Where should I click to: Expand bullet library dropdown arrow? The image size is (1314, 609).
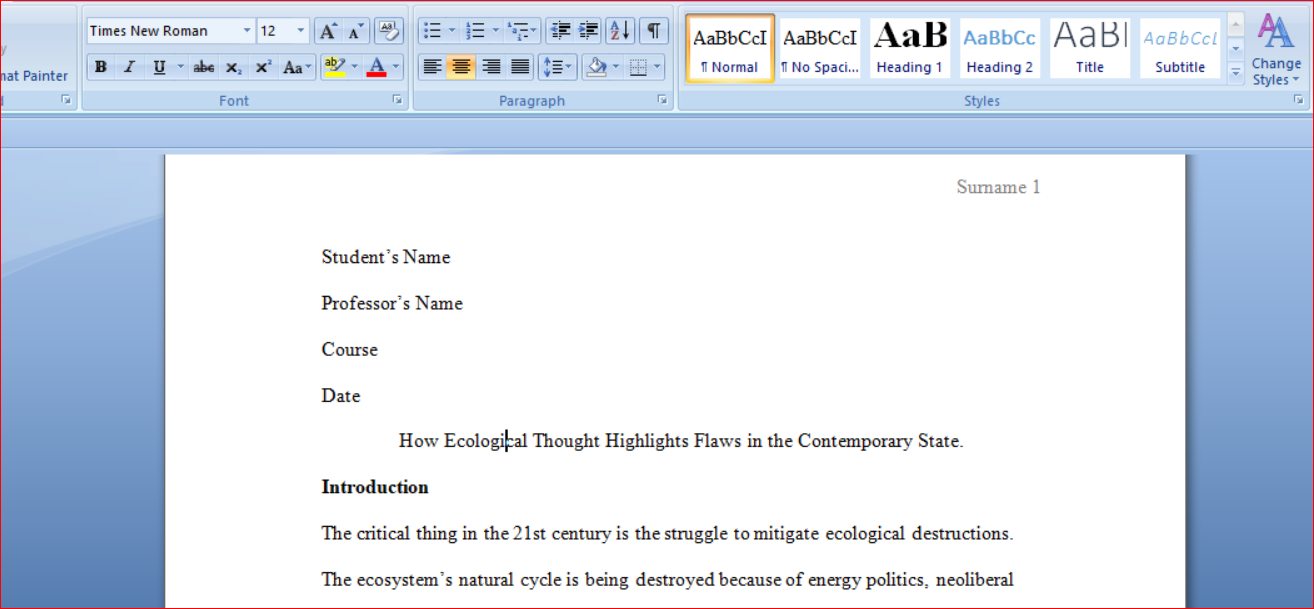pos(451,31)
